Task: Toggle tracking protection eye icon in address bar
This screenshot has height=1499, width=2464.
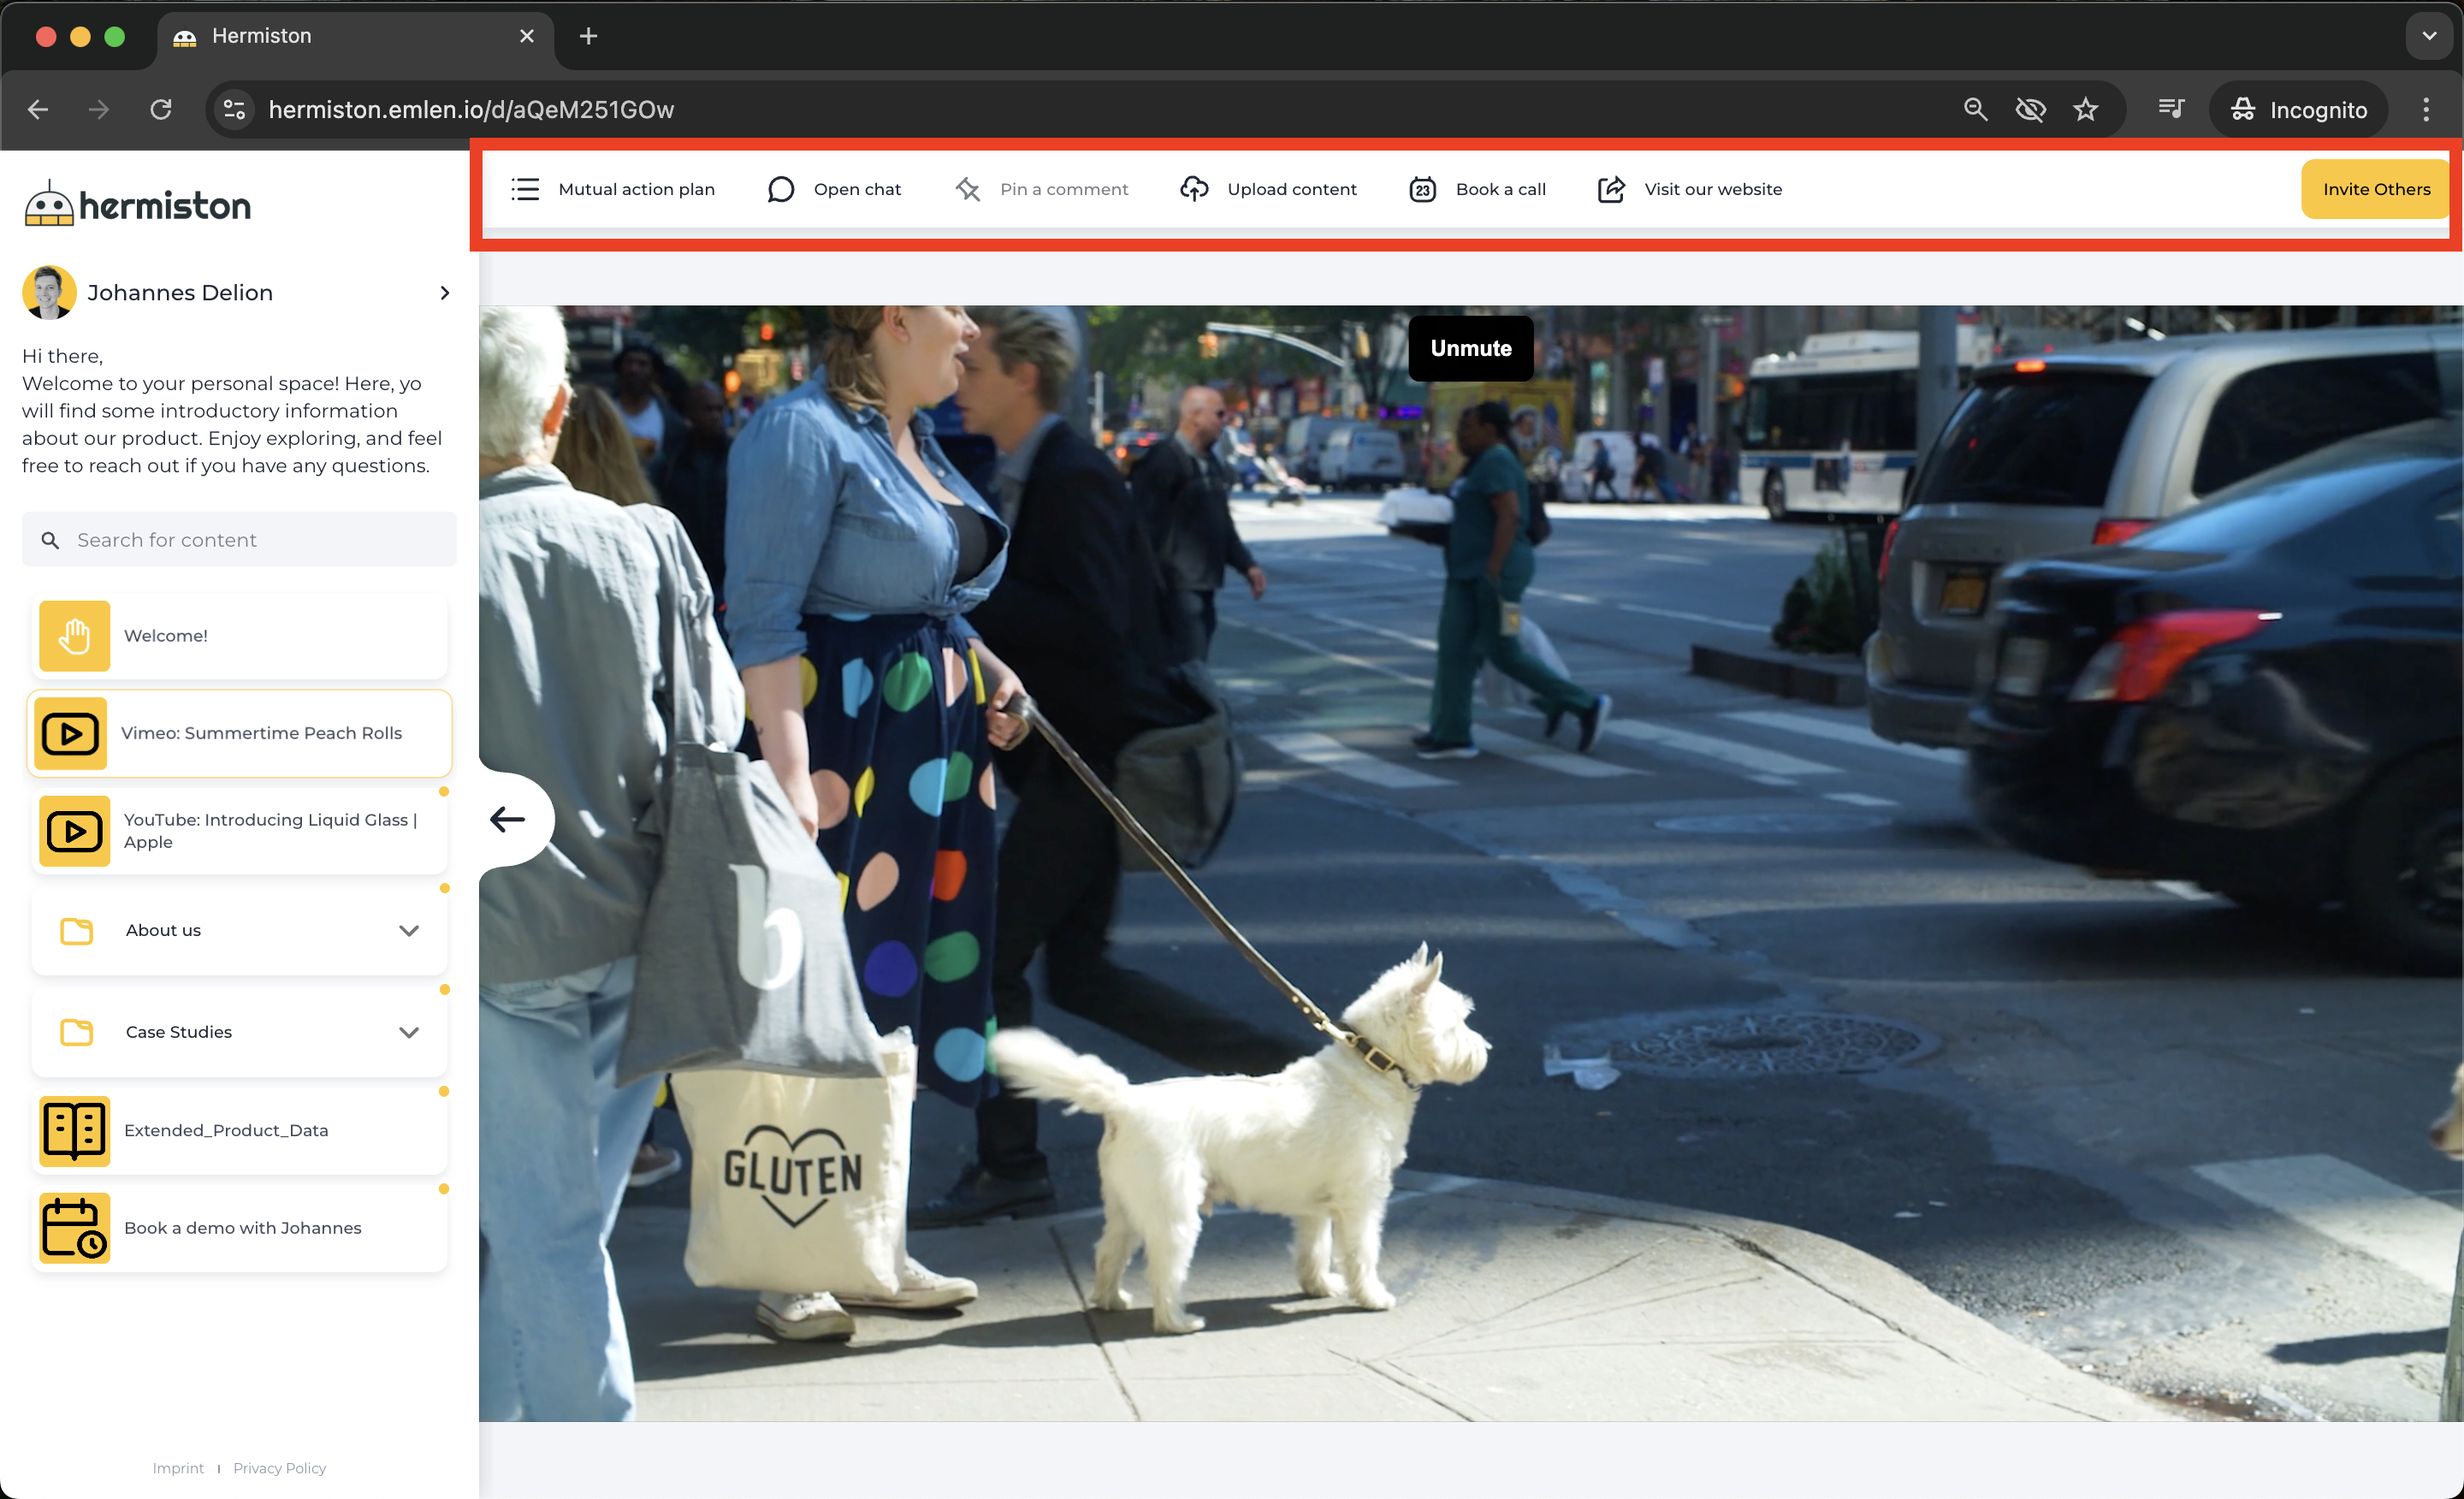Action: 2030,109
